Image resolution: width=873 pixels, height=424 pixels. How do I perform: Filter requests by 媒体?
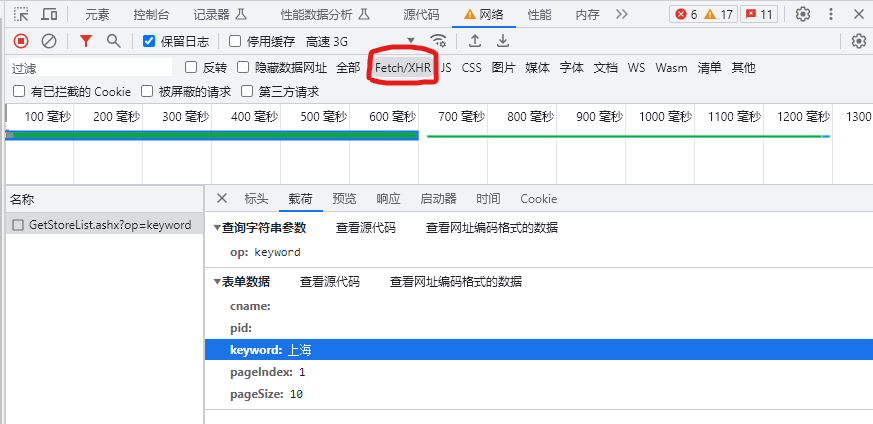pyautogui.click(x=537, y=68)
